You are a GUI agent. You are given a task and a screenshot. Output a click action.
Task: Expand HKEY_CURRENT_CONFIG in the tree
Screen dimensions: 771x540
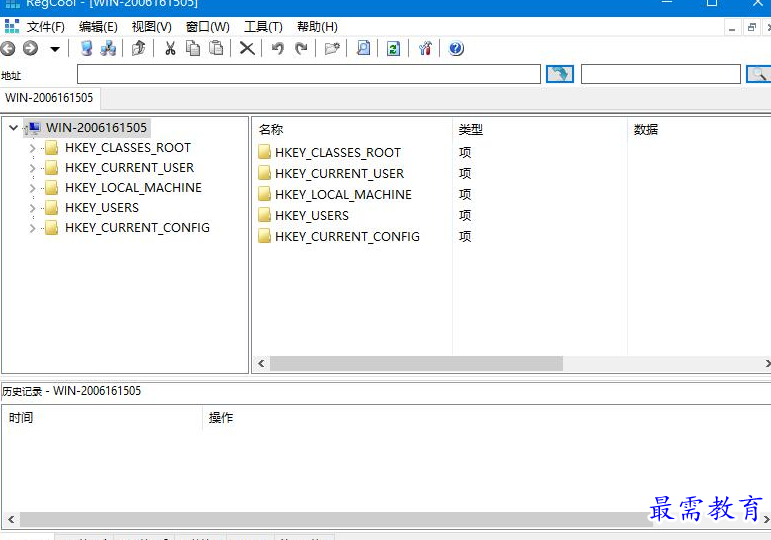pyautogui.click(x=32, y=228)
